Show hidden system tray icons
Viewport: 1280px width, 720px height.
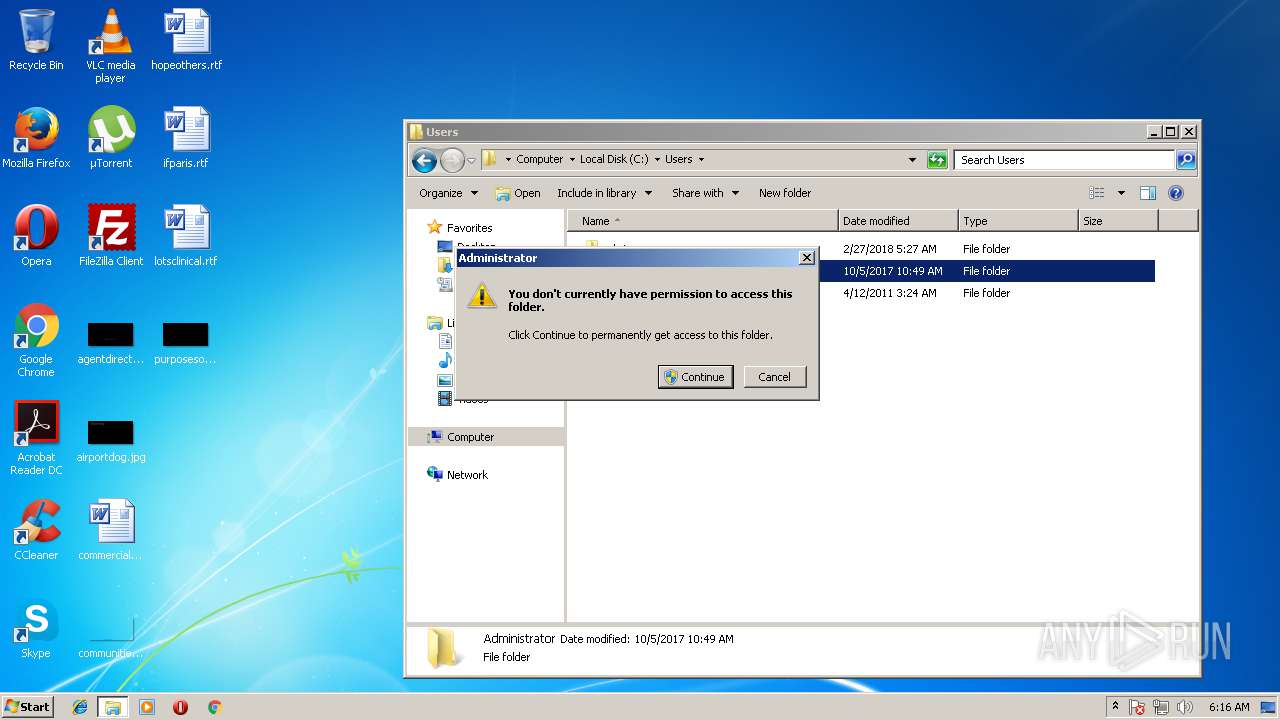(x=1115, y=707)
